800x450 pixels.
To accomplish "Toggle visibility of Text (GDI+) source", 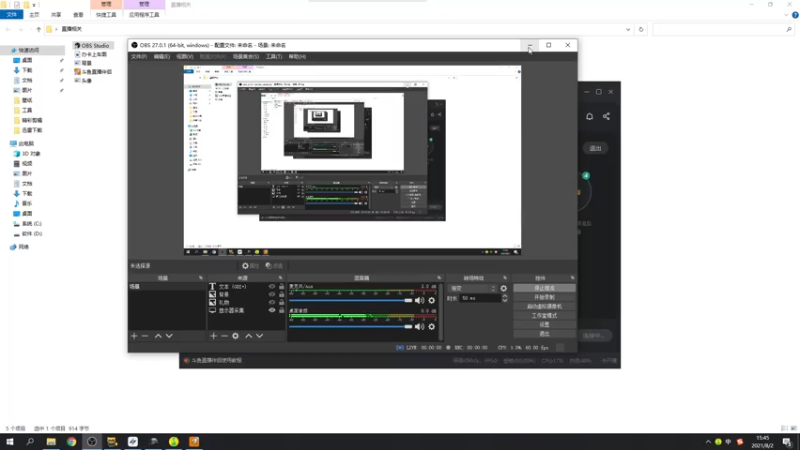I will coord(272,287).
